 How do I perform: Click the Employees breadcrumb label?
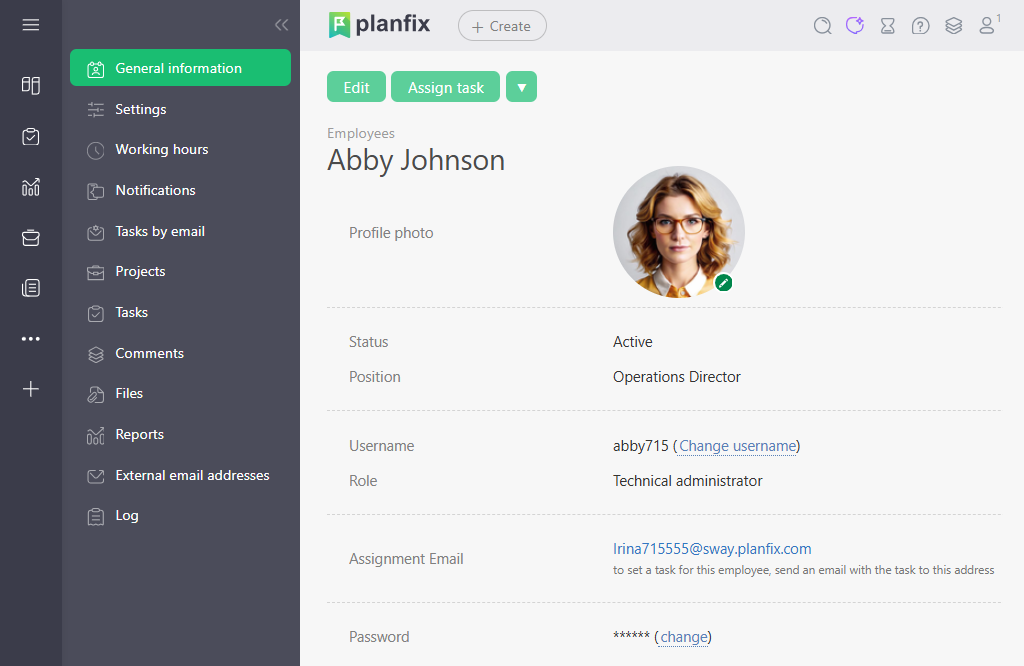[x=360, y=133]
